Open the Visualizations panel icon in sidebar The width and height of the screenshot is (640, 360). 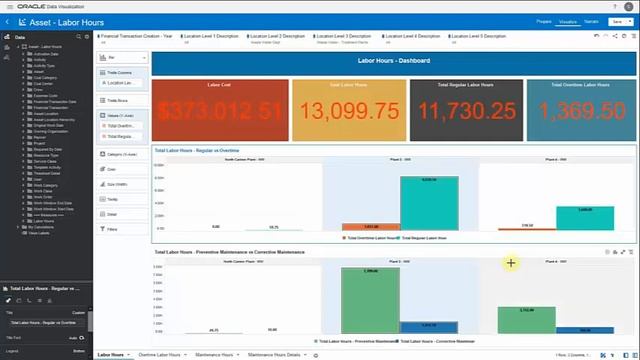click(x=7, y=47)
